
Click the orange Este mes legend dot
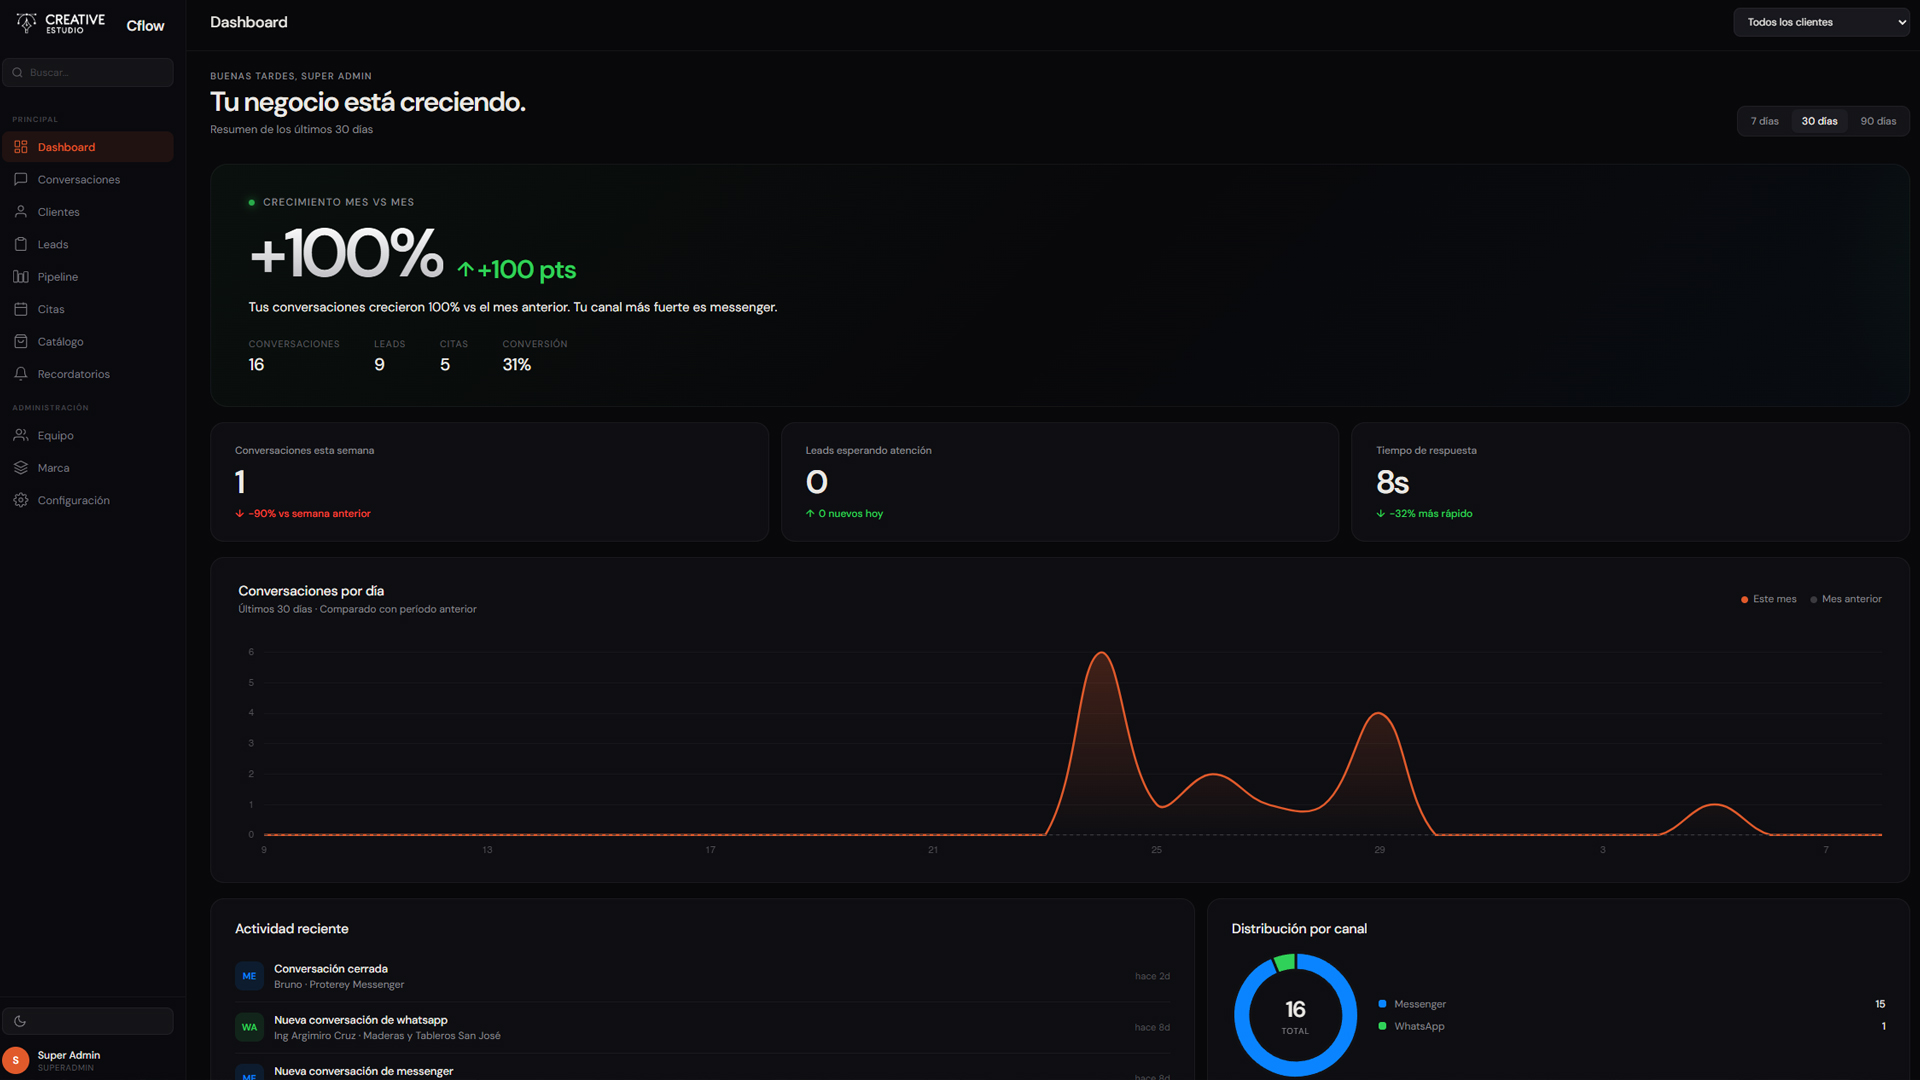(1744, 600)
